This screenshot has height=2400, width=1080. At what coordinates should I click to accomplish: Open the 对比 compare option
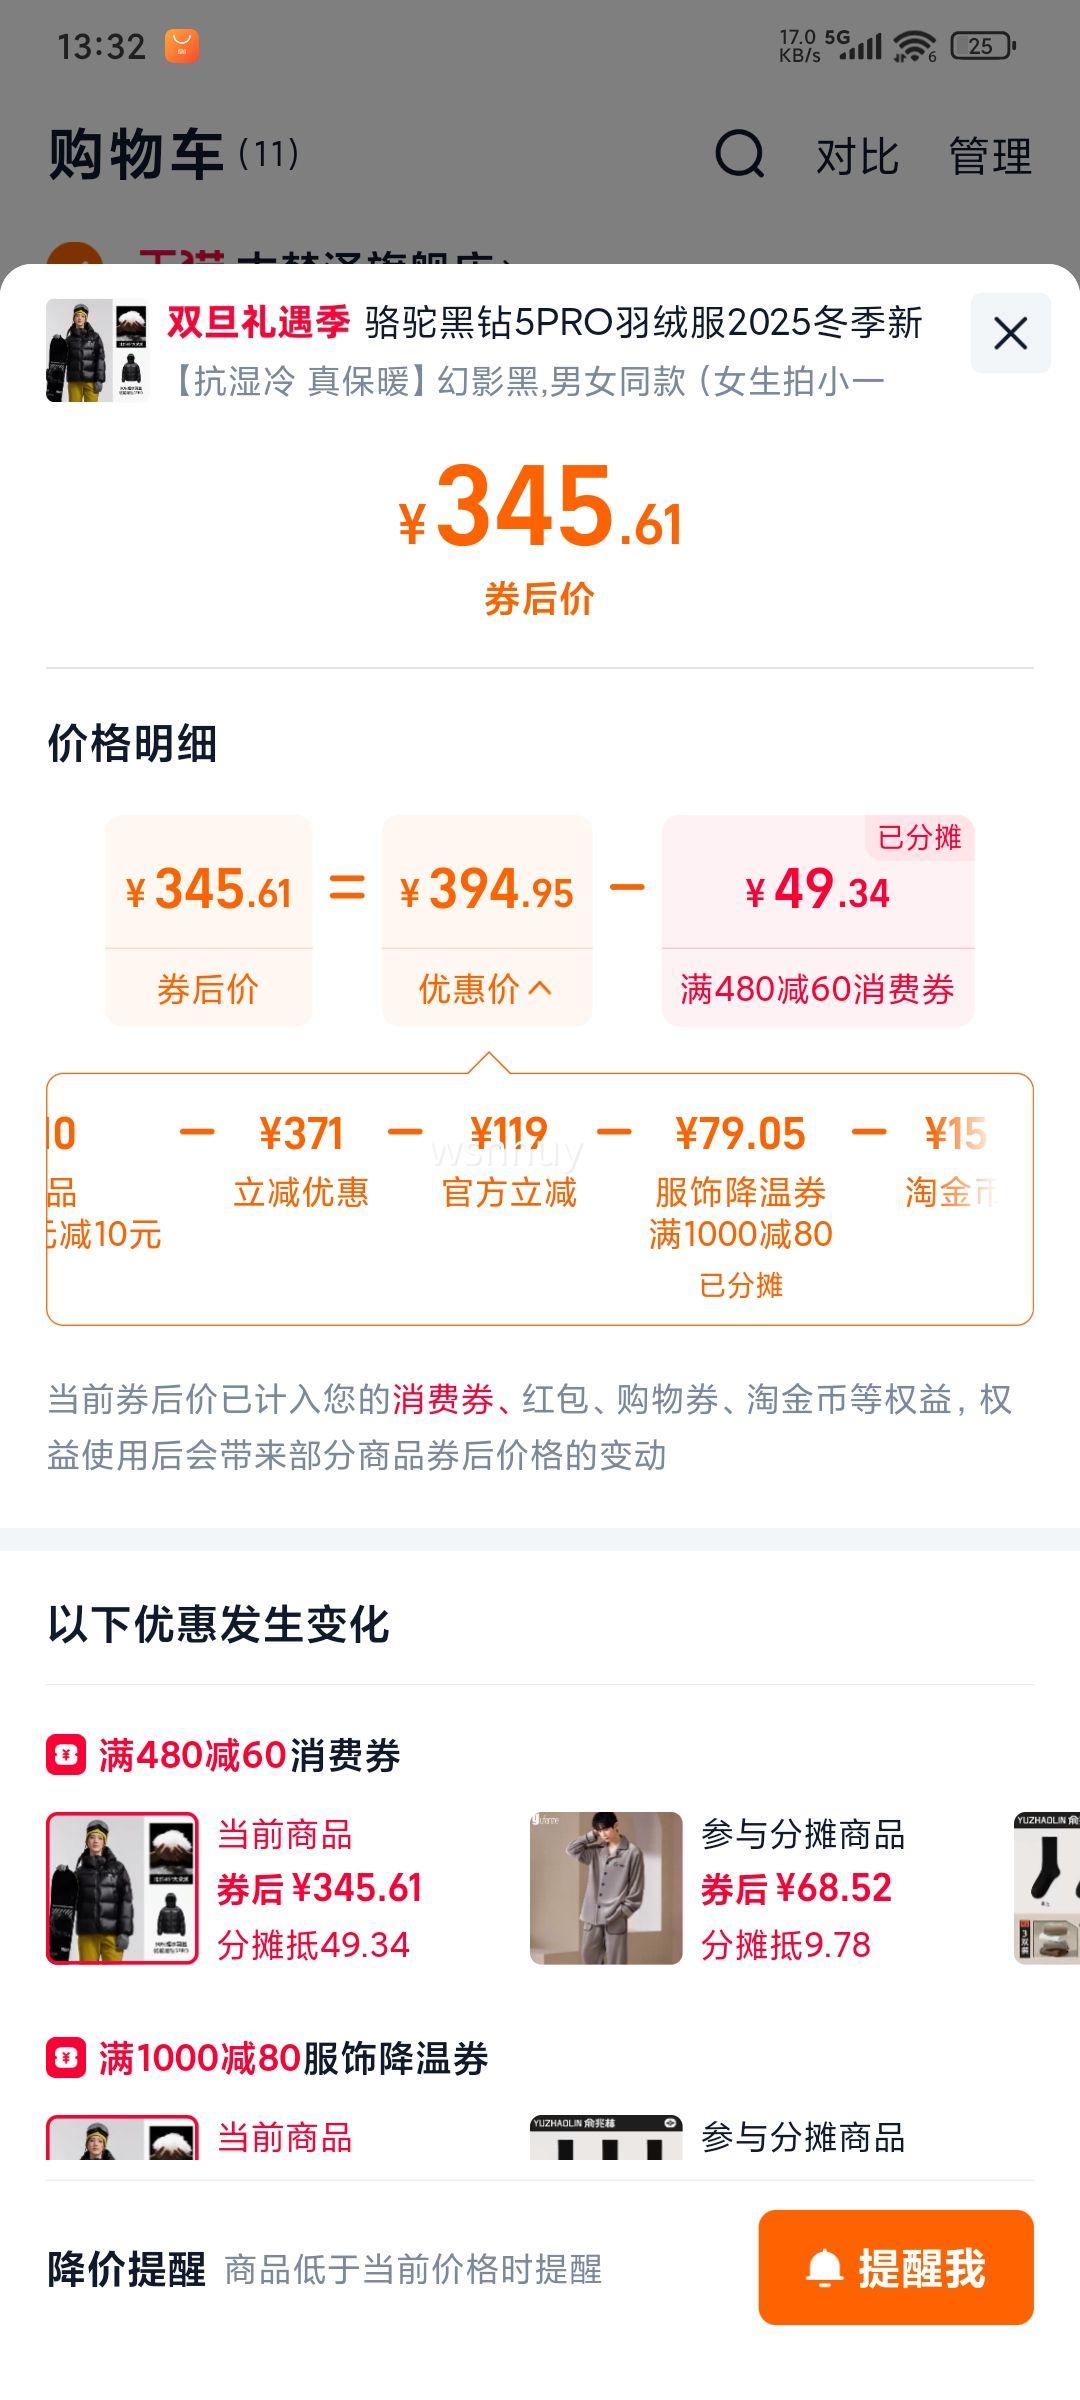point(857,157)
